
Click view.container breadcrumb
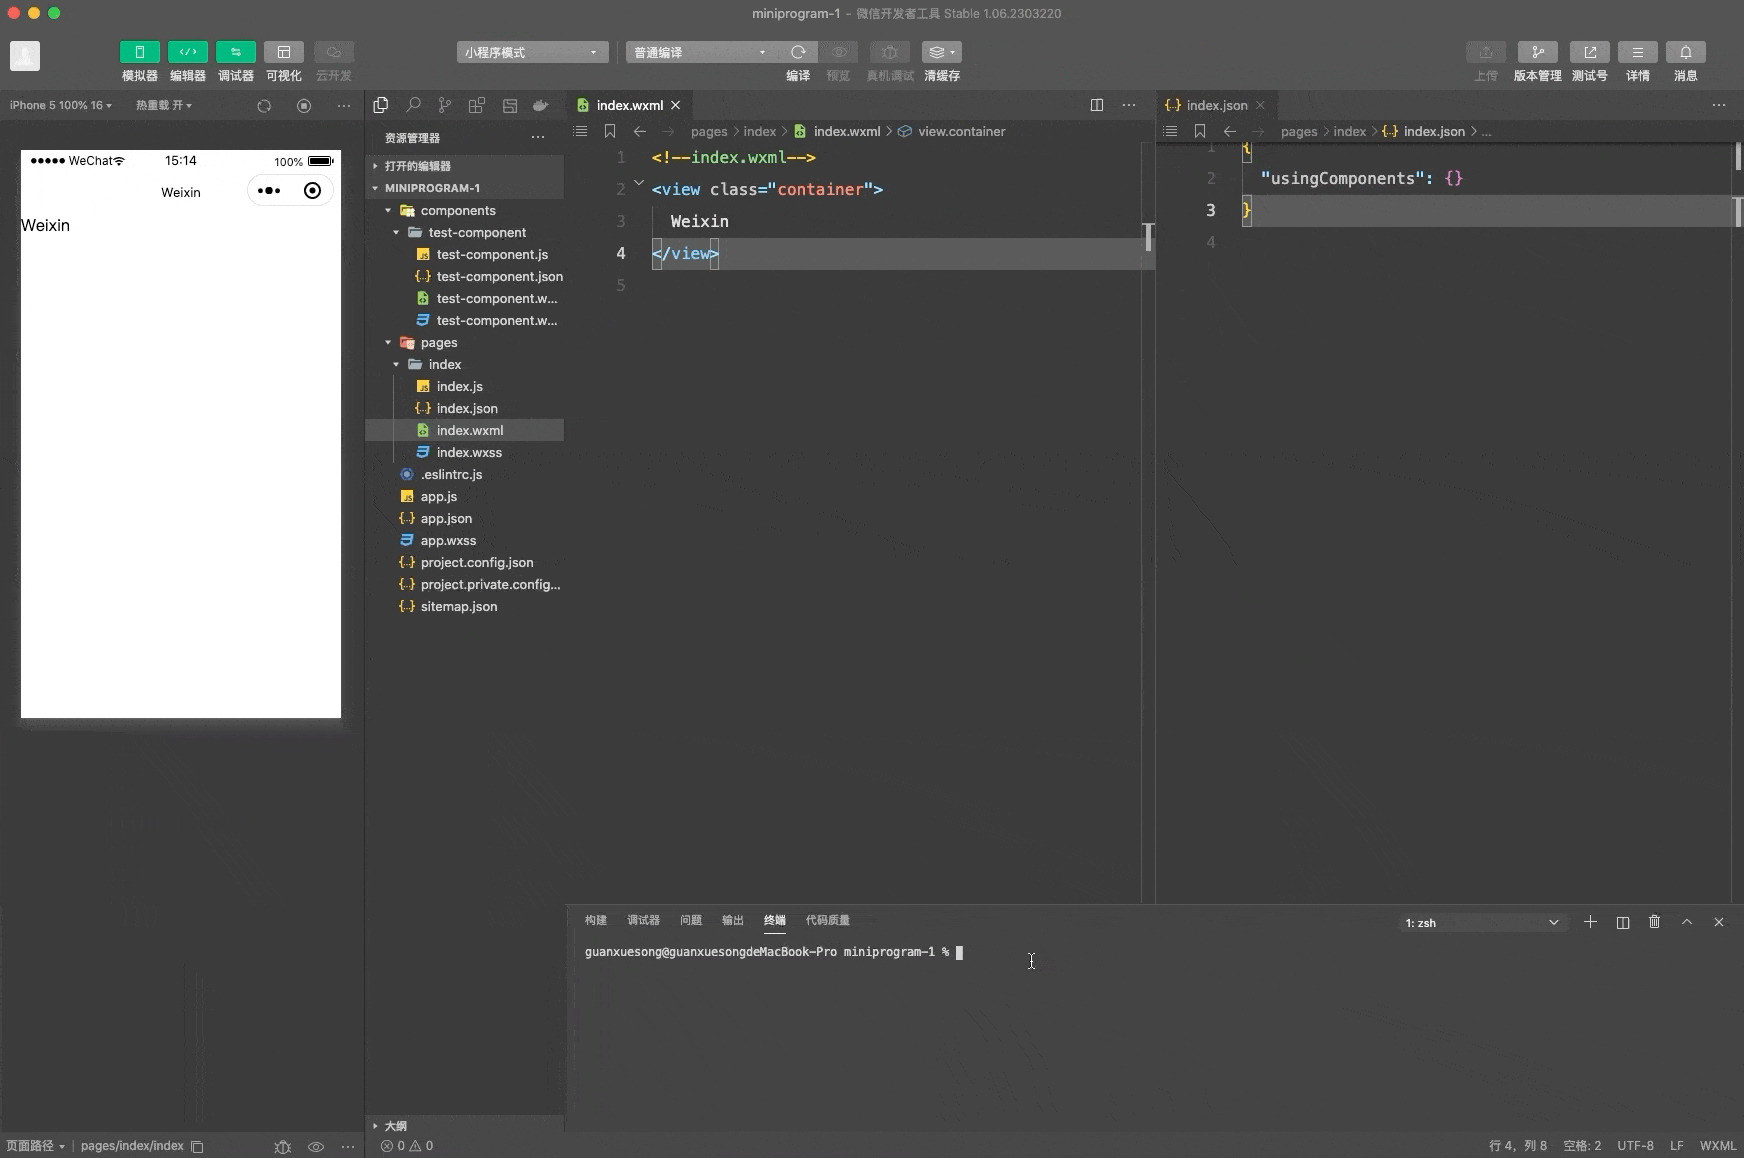(x=952, y=131)
